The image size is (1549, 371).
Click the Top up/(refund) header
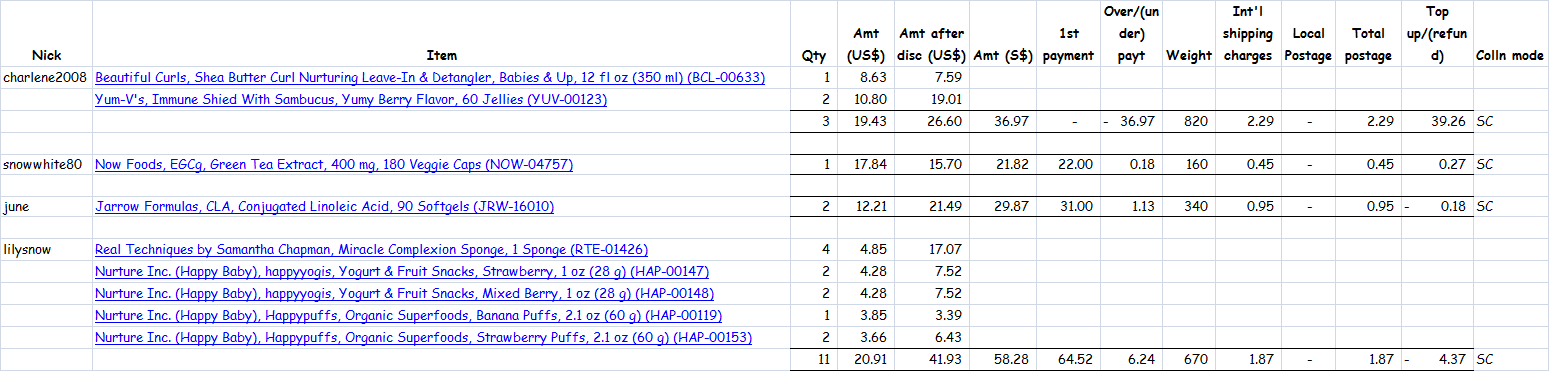pyautogui.click(x=1437, y=34)
